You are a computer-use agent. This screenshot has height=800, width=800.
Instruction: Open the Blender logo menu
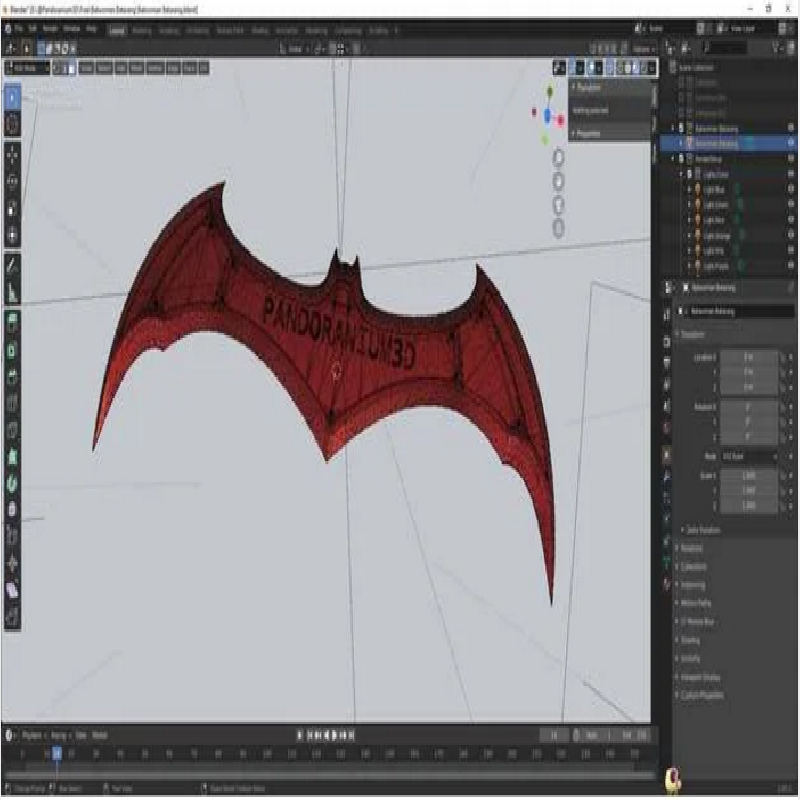[x=8, y=29]
